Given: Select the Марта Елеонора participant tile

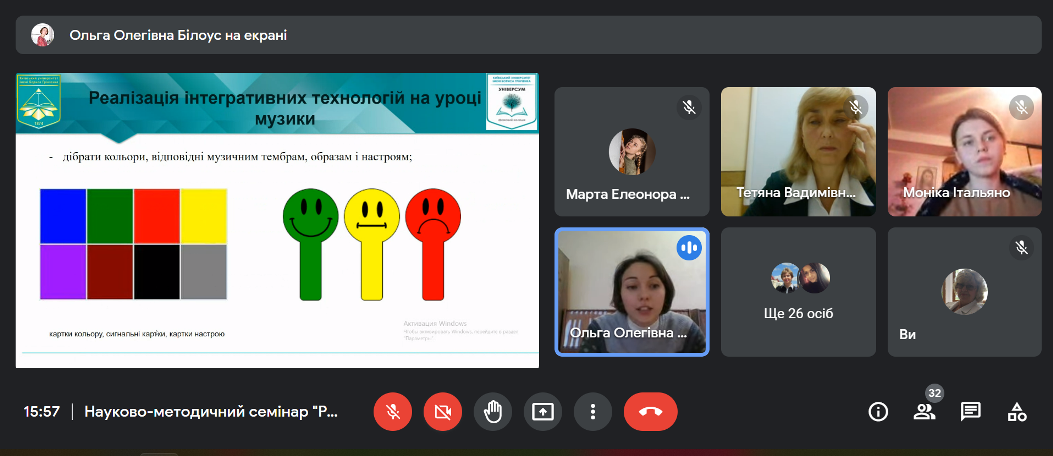Looking at the screenshot, I should pyautogui.click(x=632, y=152).
